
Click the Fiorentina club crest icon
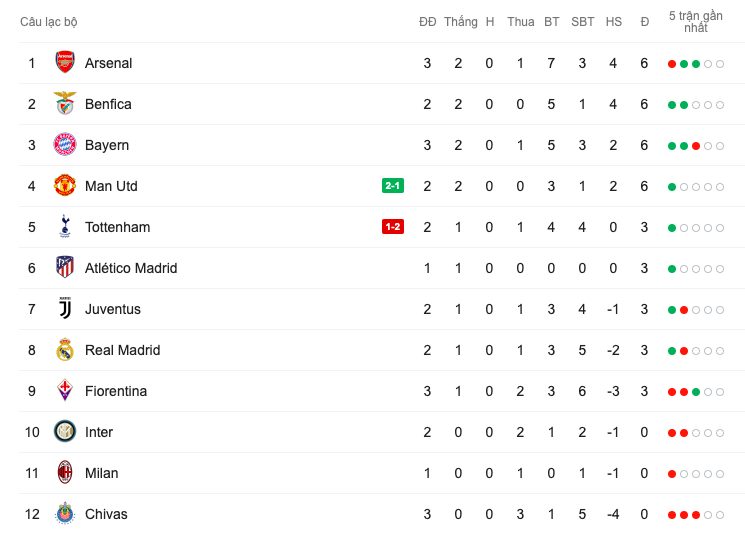point(65,391)
